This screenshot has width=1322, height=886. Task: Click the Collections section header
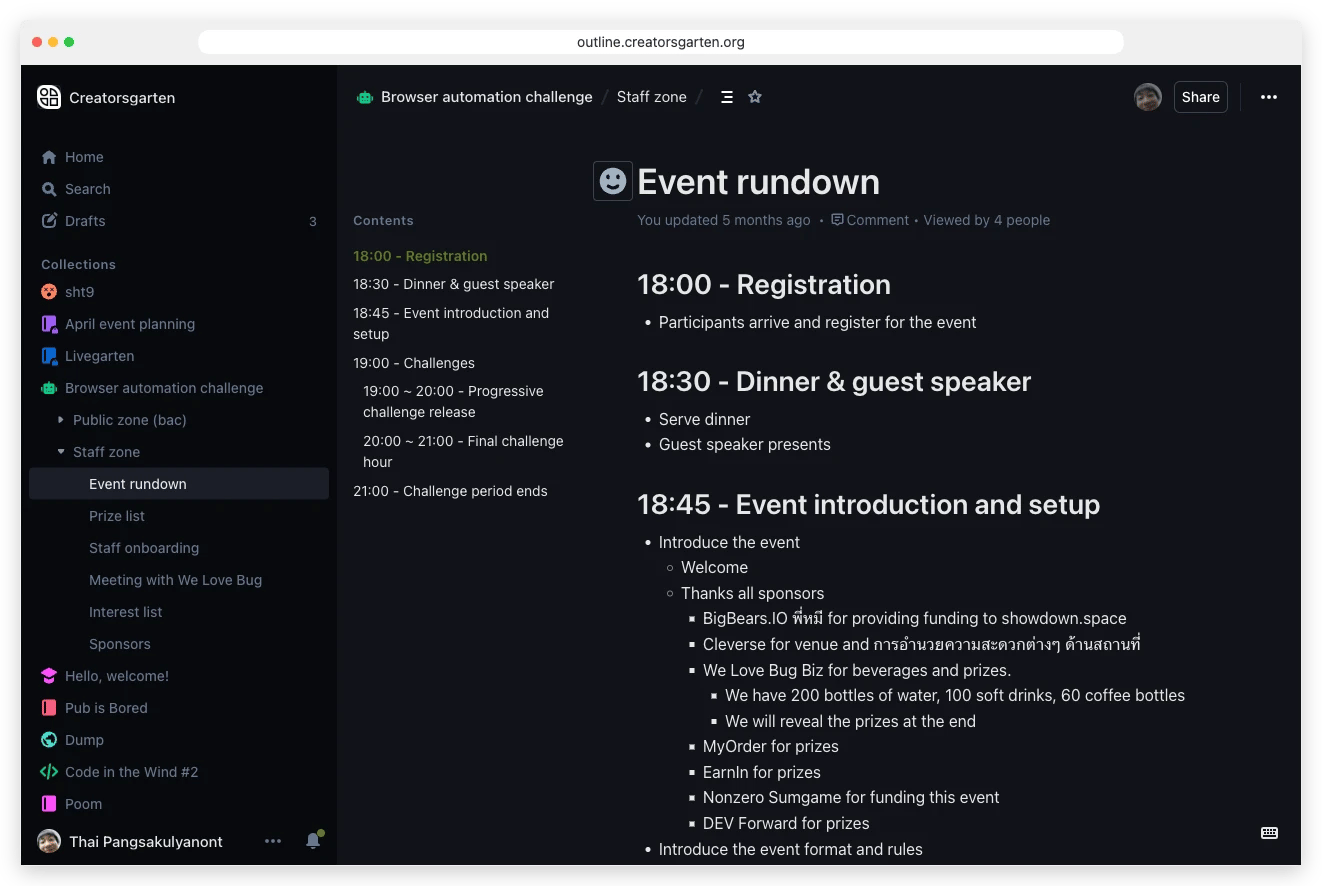tap(78, 264)
